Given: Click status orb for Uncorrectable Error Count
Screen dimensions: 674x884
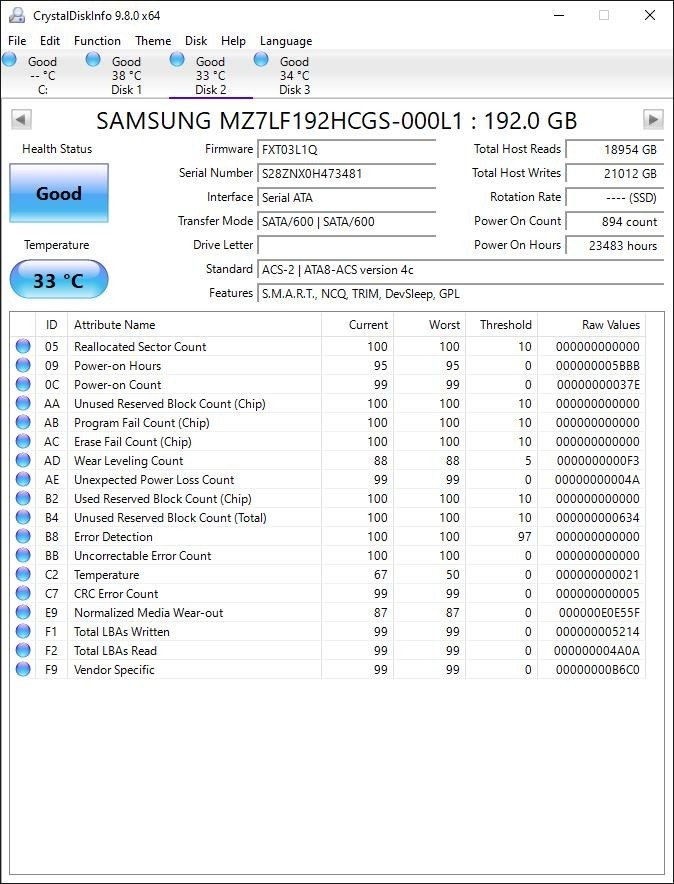Looking at the screenshot, I should [x=23, y=555].
